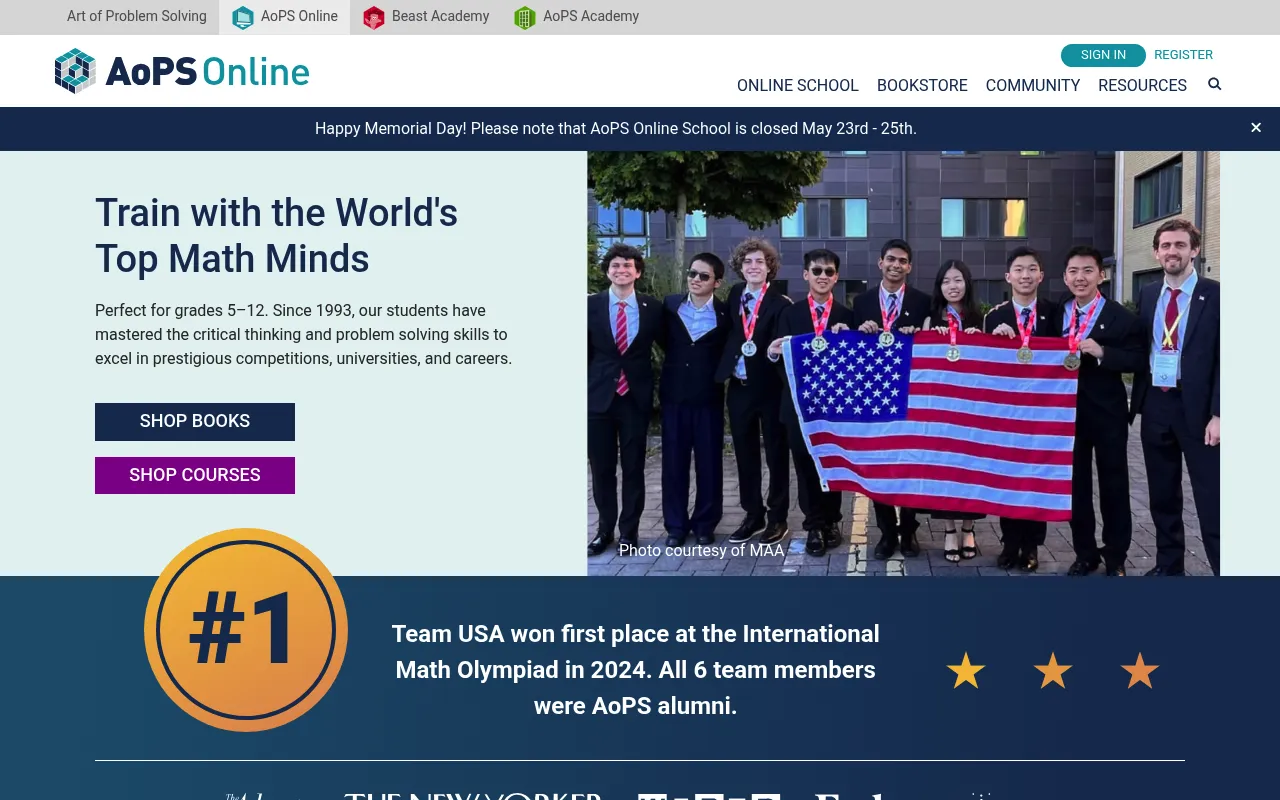Expand the Bookstore menu
This screenshot has width=1280, height=800.
click(922, 85)
